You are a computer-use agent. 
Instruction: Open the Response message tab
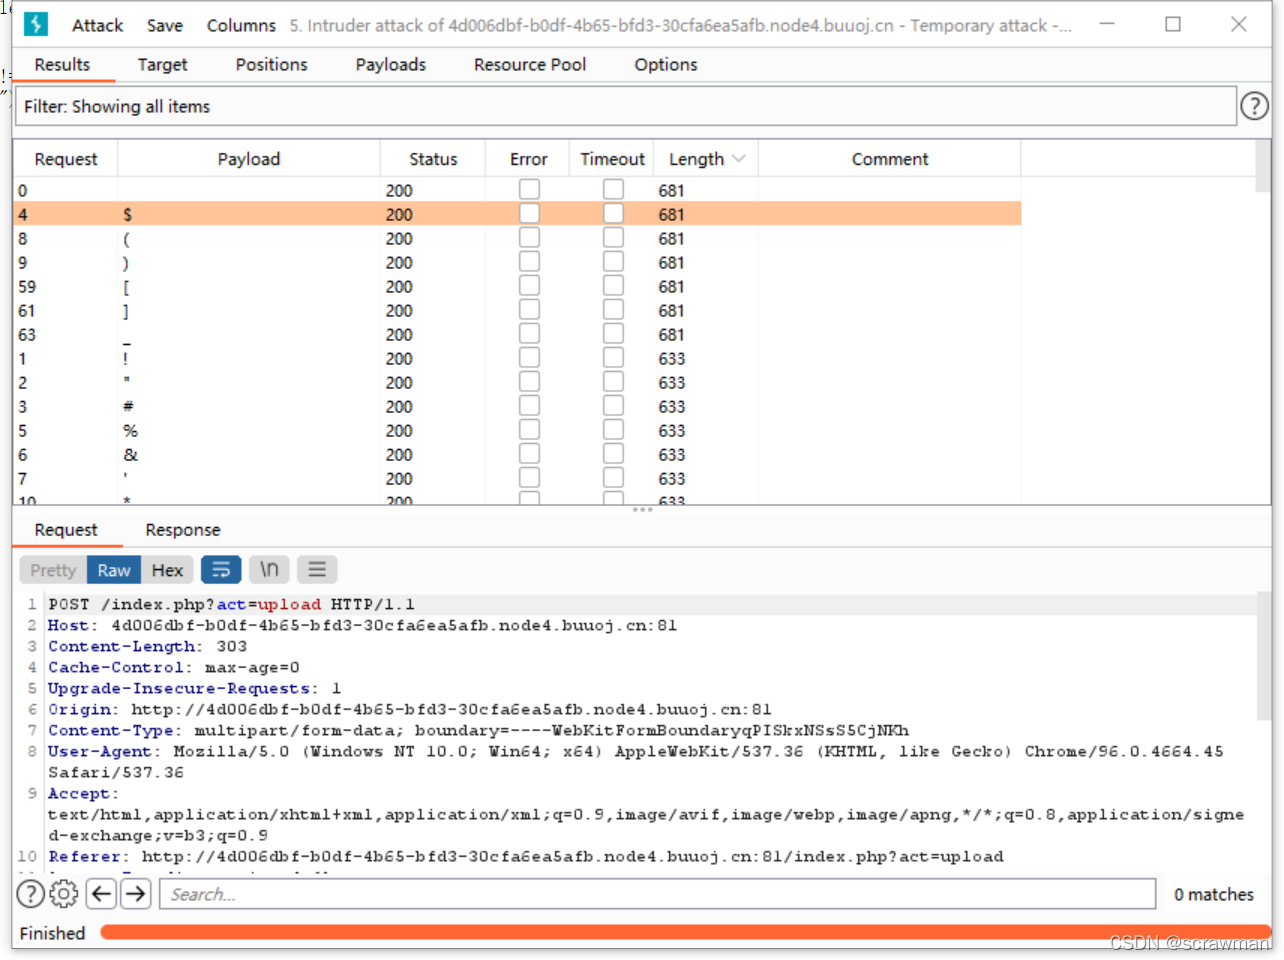183,530
